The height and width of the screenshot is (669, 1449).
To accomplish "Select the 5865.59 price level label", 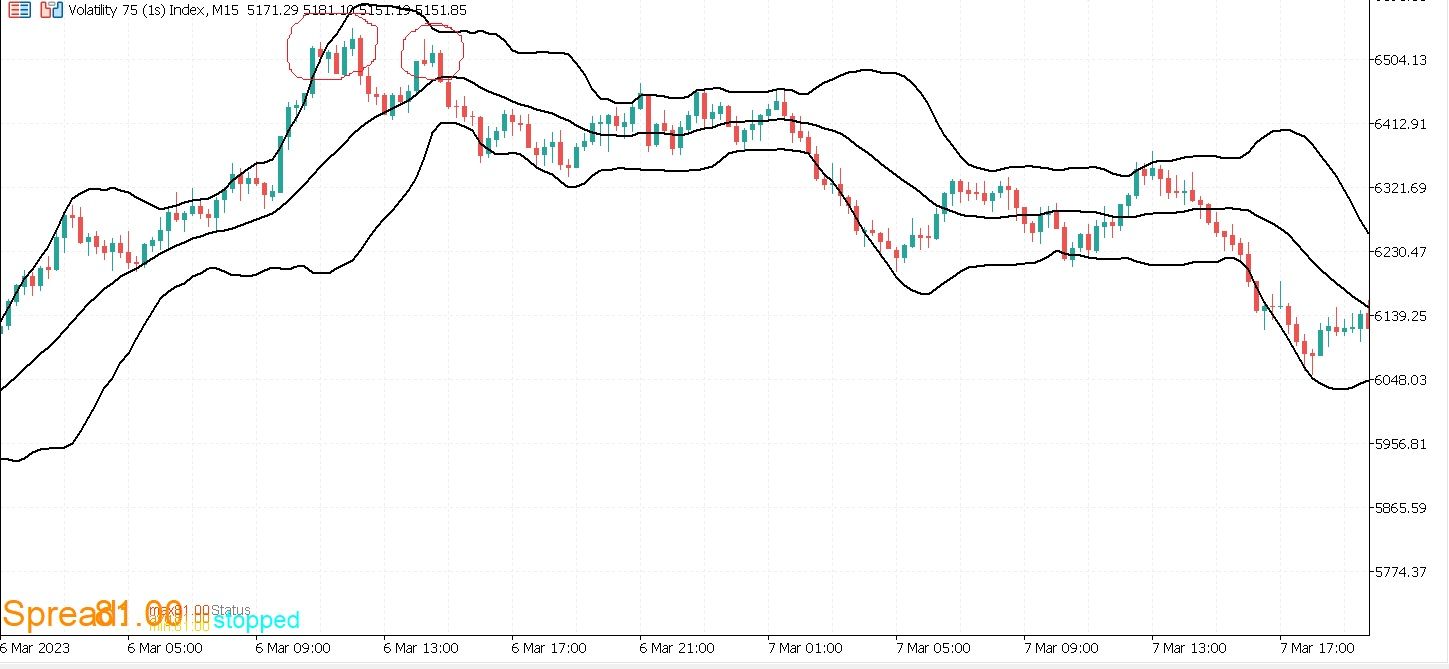I will pyautogui.click(x=1402, y=508).
